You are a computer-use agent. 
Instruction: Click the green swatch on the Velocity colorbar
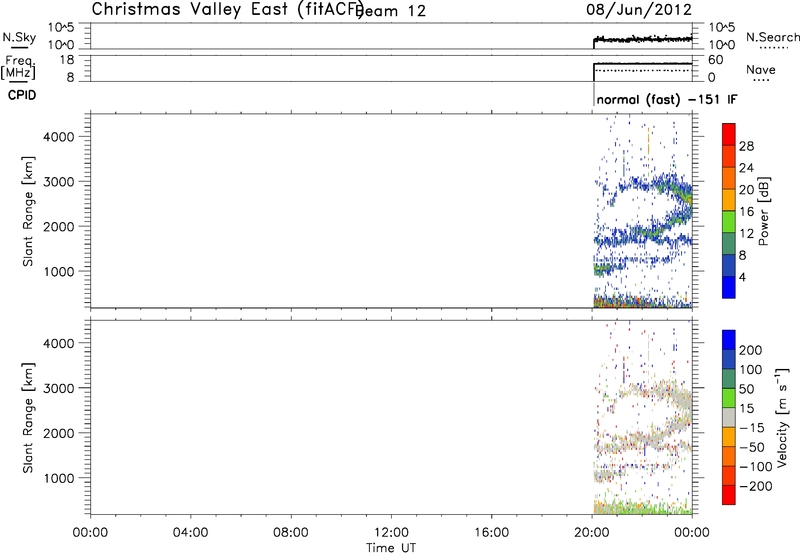729,398
